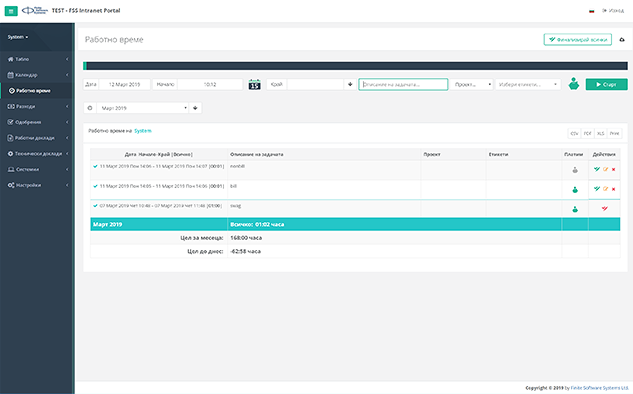633x394 pixels.
Task: Expand Разходи submenu chevron
Action: point(67,106)
